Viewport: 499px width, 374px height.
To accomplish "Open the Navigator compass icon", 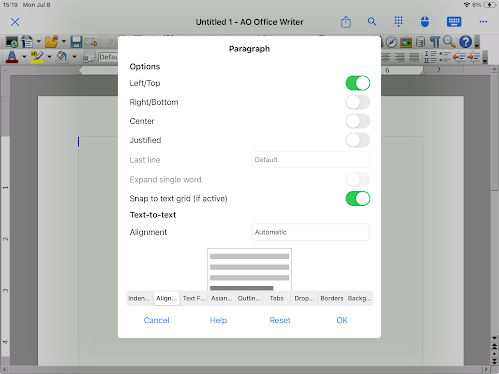I will pos(391,42).
